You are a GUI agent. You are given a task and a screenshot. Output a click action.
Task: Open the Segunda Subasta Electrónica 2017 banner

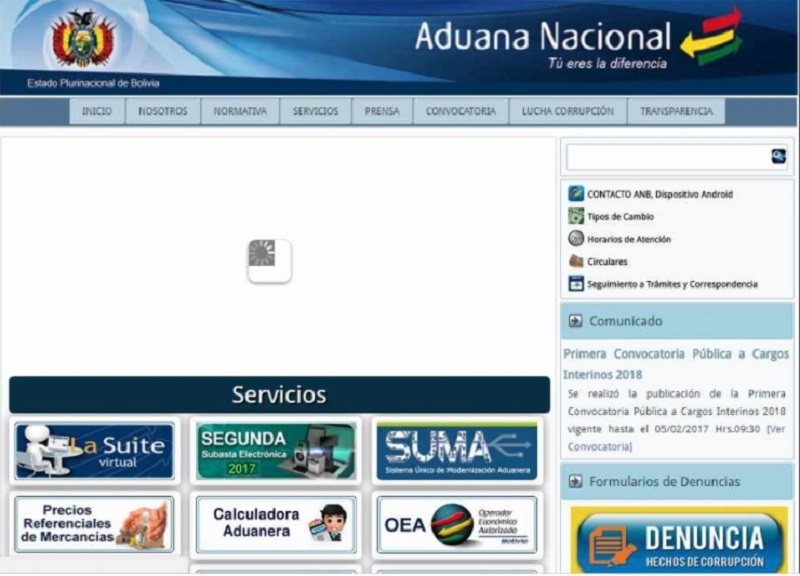click(x=276, y=451)
